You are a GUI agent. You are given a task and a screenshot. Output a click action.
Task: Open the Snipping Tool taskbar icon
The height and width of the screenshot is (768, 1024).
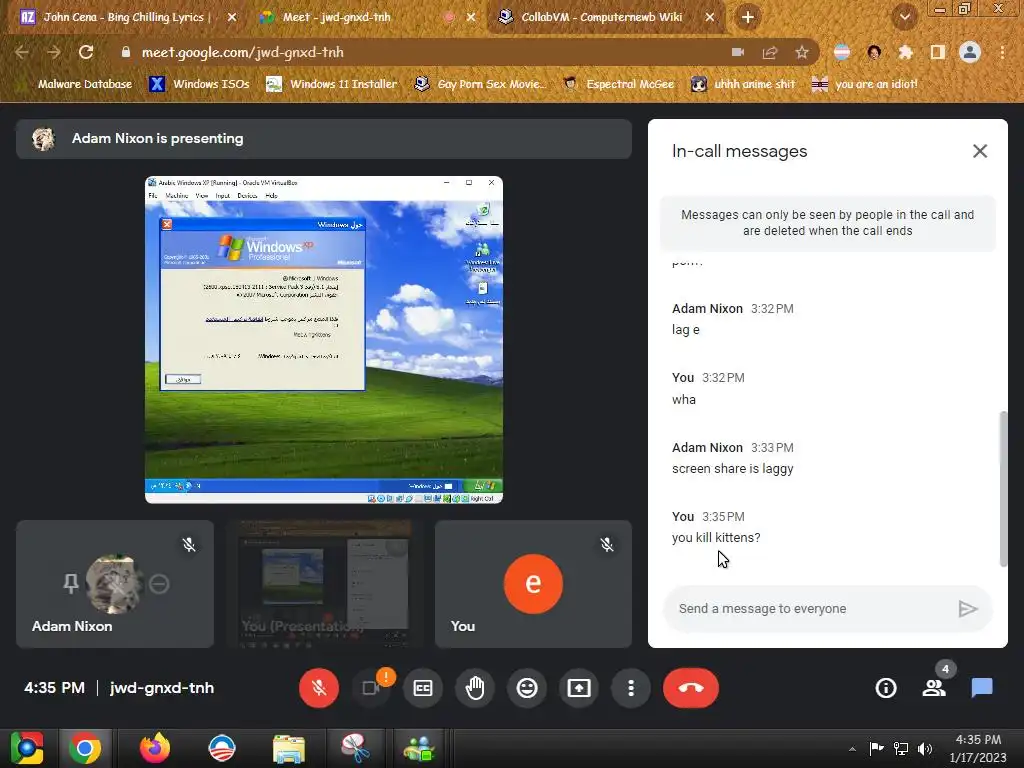(355, 748)
